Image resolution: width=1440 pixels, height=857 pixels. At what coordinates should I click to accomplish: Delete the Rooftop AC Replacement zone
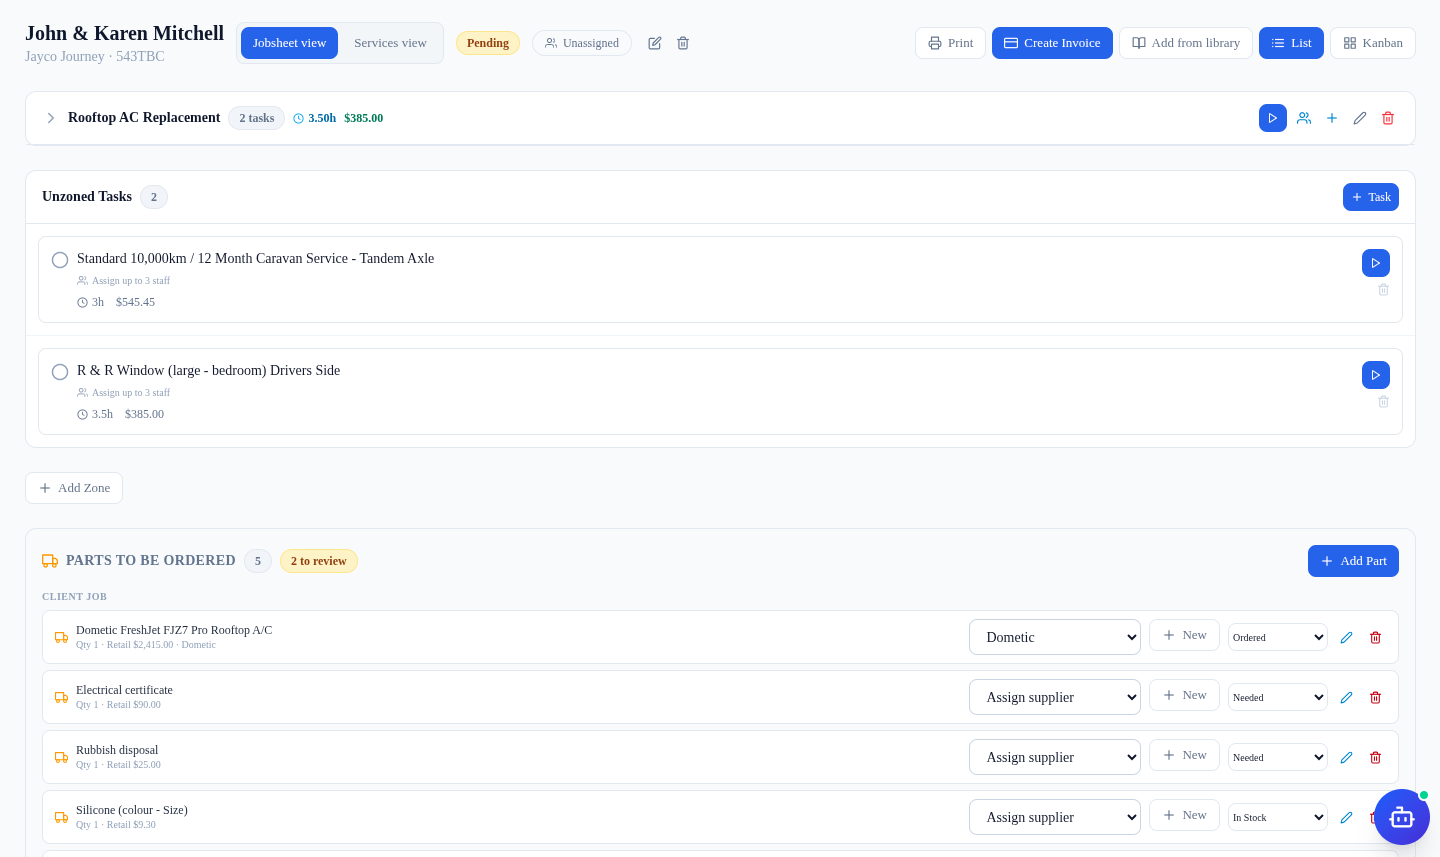[x=1388, y=118]
